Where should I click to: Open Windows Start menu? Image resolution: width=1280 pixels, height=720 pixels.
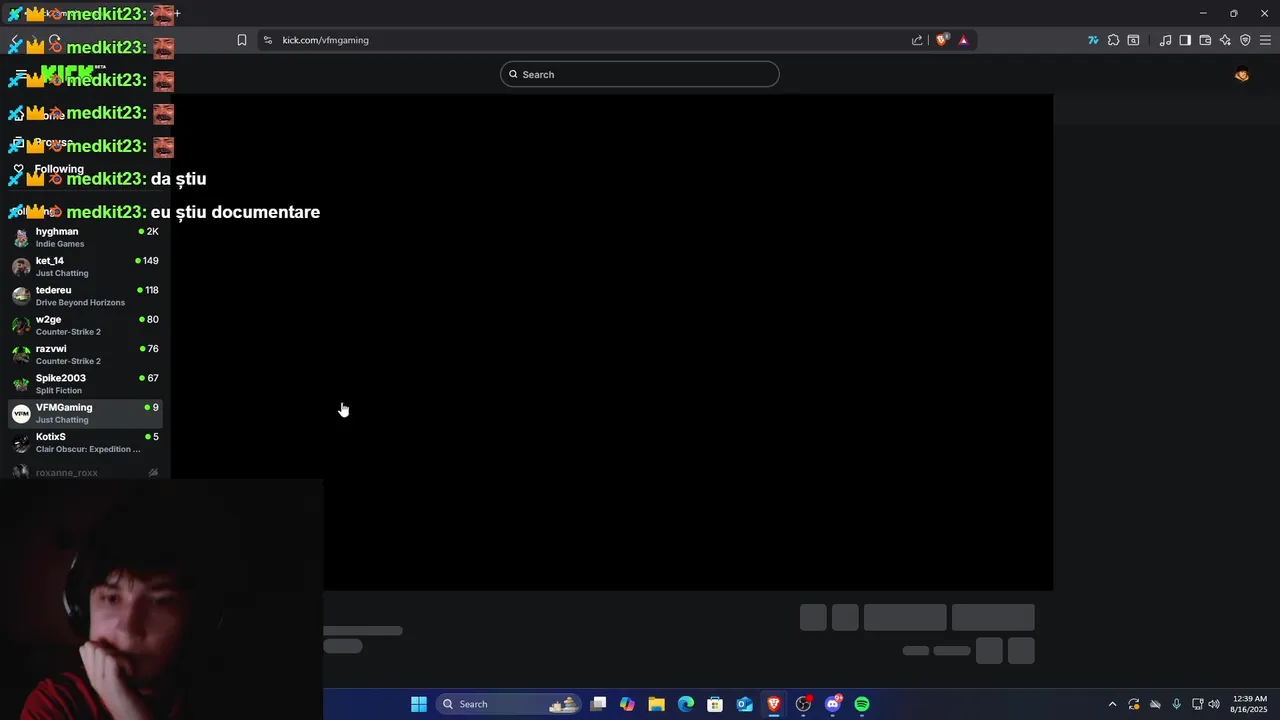(x=419, y=704)
